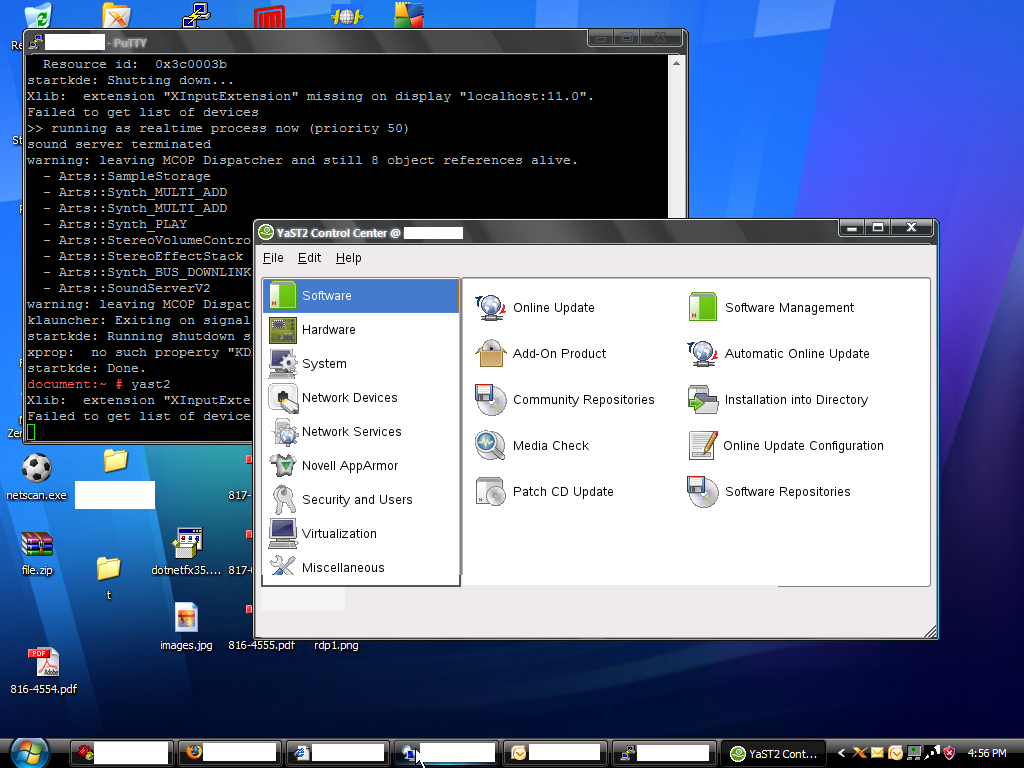The image size is (1024, 768).
Task: Open Community Repositories module
Action: 565,400
